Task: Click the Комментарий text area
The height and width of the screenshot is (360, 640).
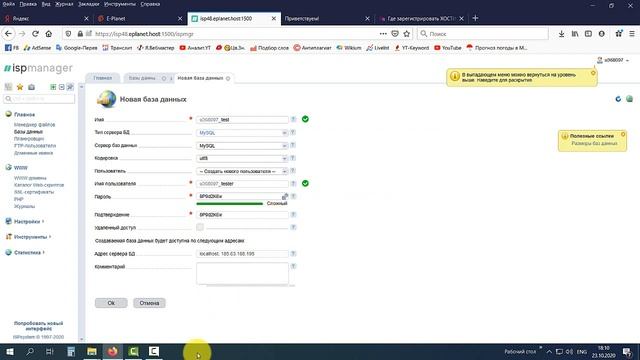Action: (242, 273)
